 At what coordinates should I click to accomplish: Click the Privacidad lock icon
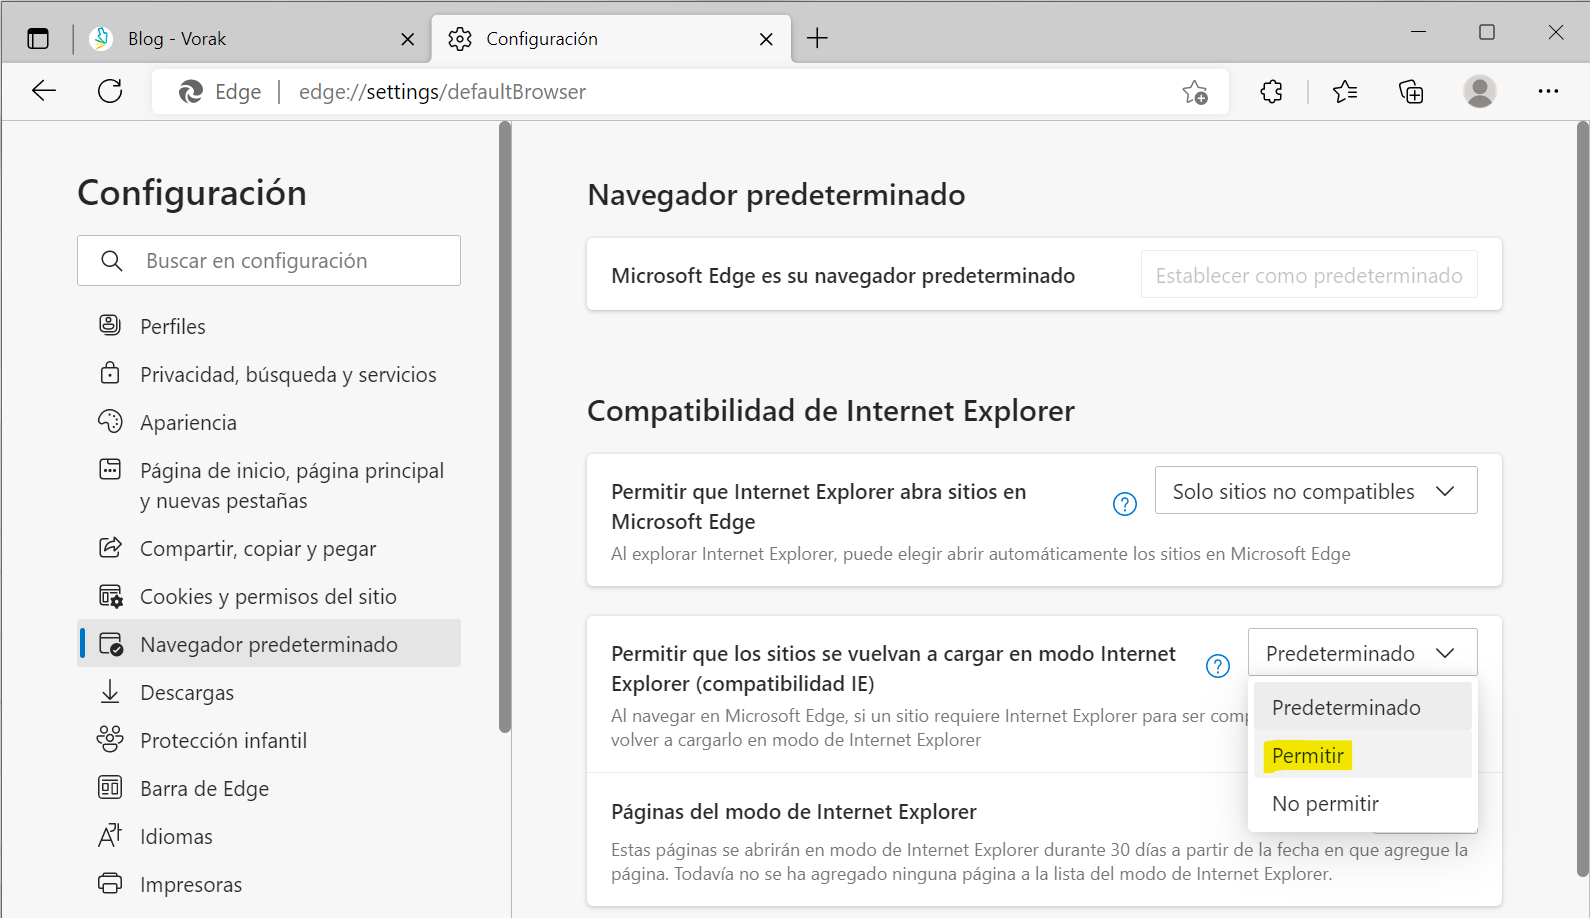pyautogui.click(x=110, y=373)
